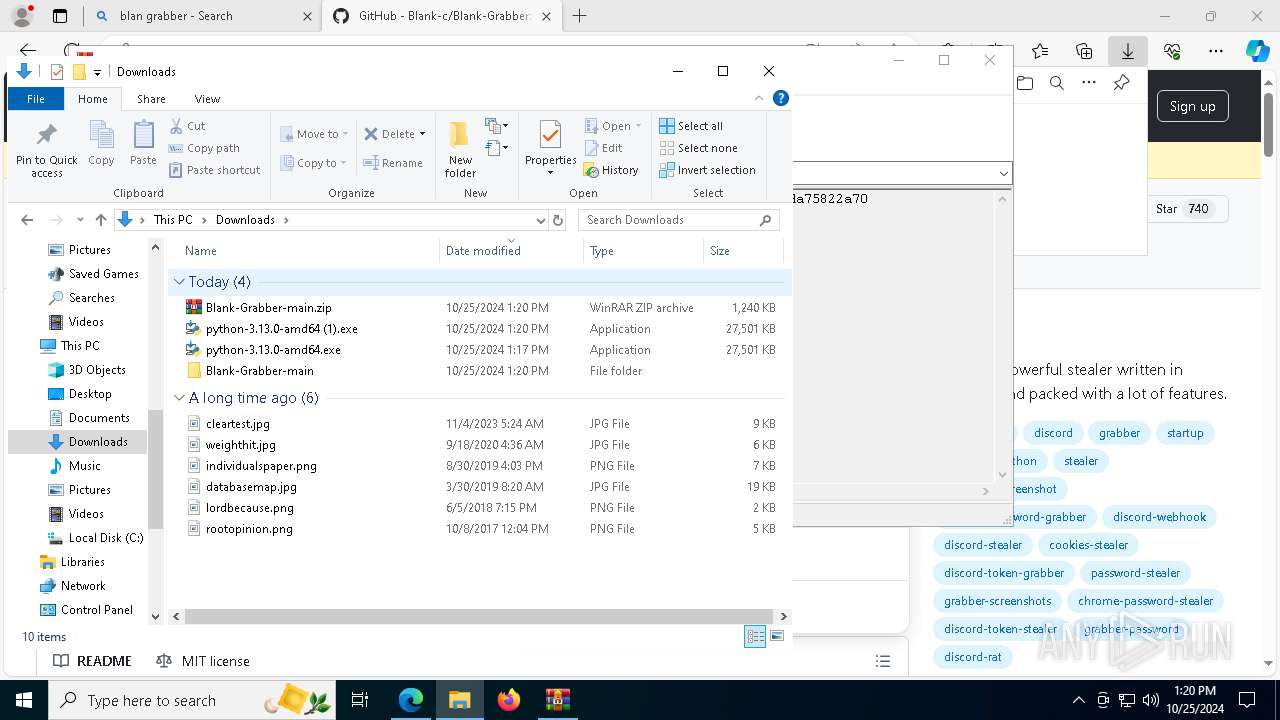Click the discord-webhook topic tag
Image resolution: width=1280 pixels, height=720 pixels.
tap(1159, 517)
